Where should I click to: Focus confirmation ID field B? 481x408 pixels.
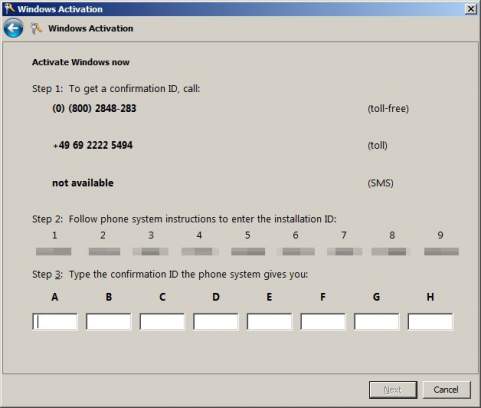pos(109,322)
